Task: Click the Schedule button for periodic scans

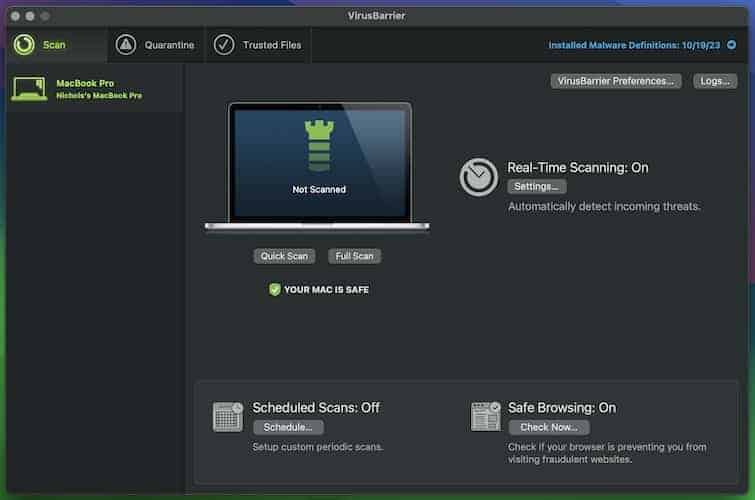Action: (x=287, y=427)
